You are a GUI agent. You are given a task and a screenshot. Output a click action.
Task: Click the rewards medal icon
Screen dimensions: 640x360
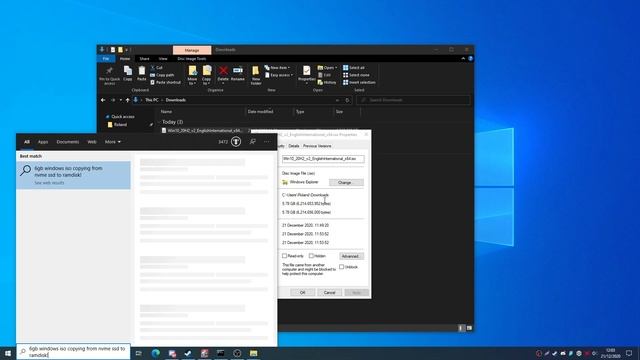point(236,142)
